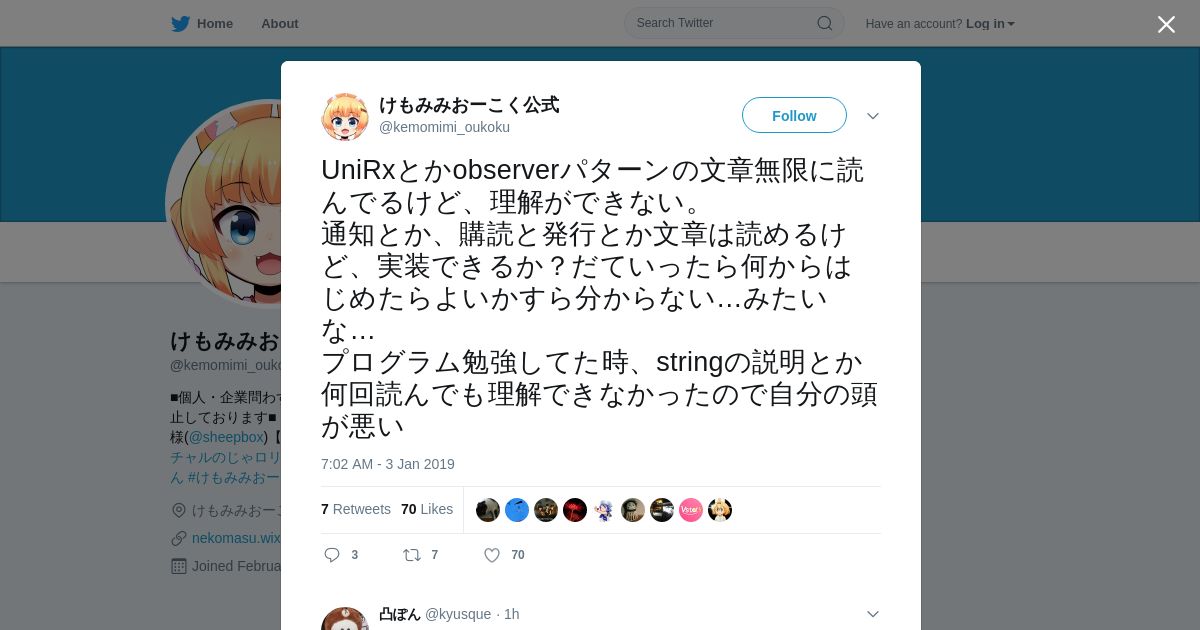Open the nekomasu.wix profile link
The image size is (1200, 630).
[x=236, y=538]
